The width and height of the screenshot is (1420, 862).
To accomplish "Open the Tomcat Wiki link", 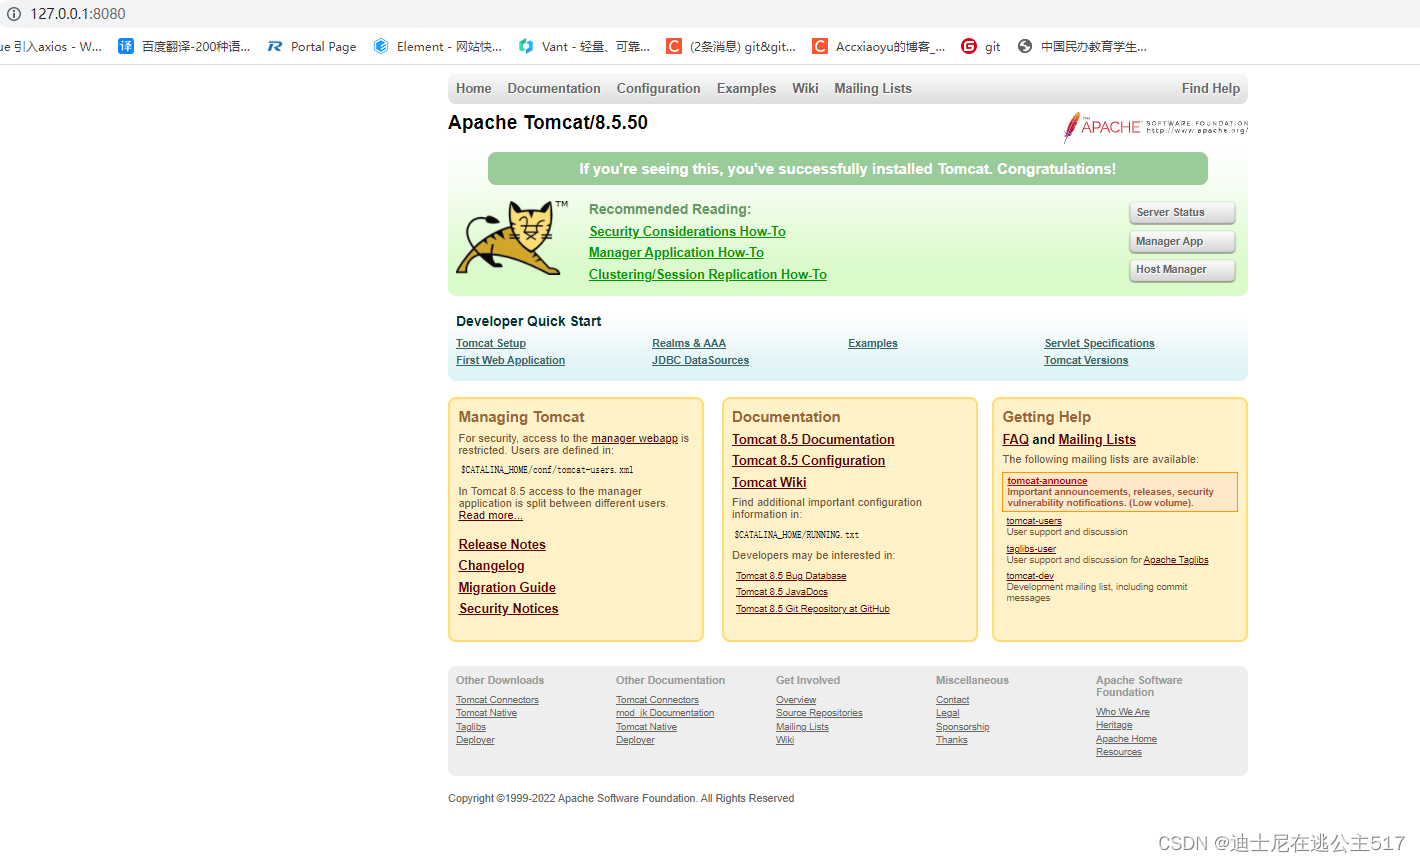I will [769, 482].
